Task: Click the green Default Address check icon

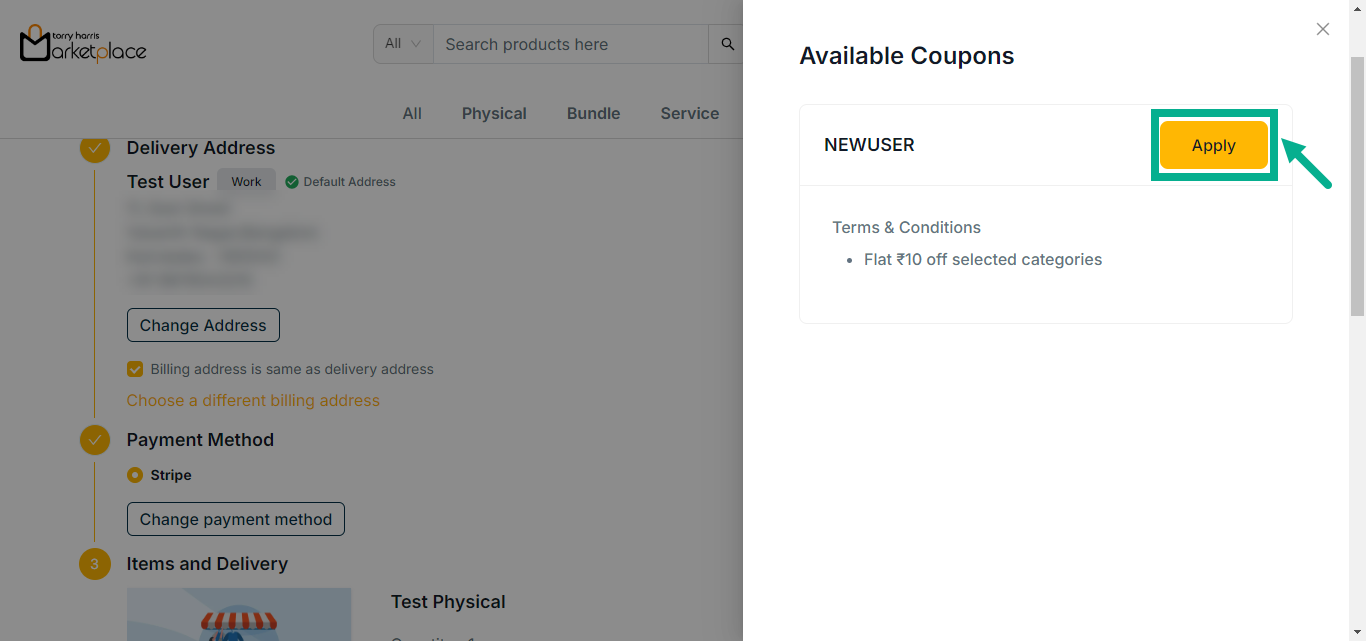Action: coord(292,182)
